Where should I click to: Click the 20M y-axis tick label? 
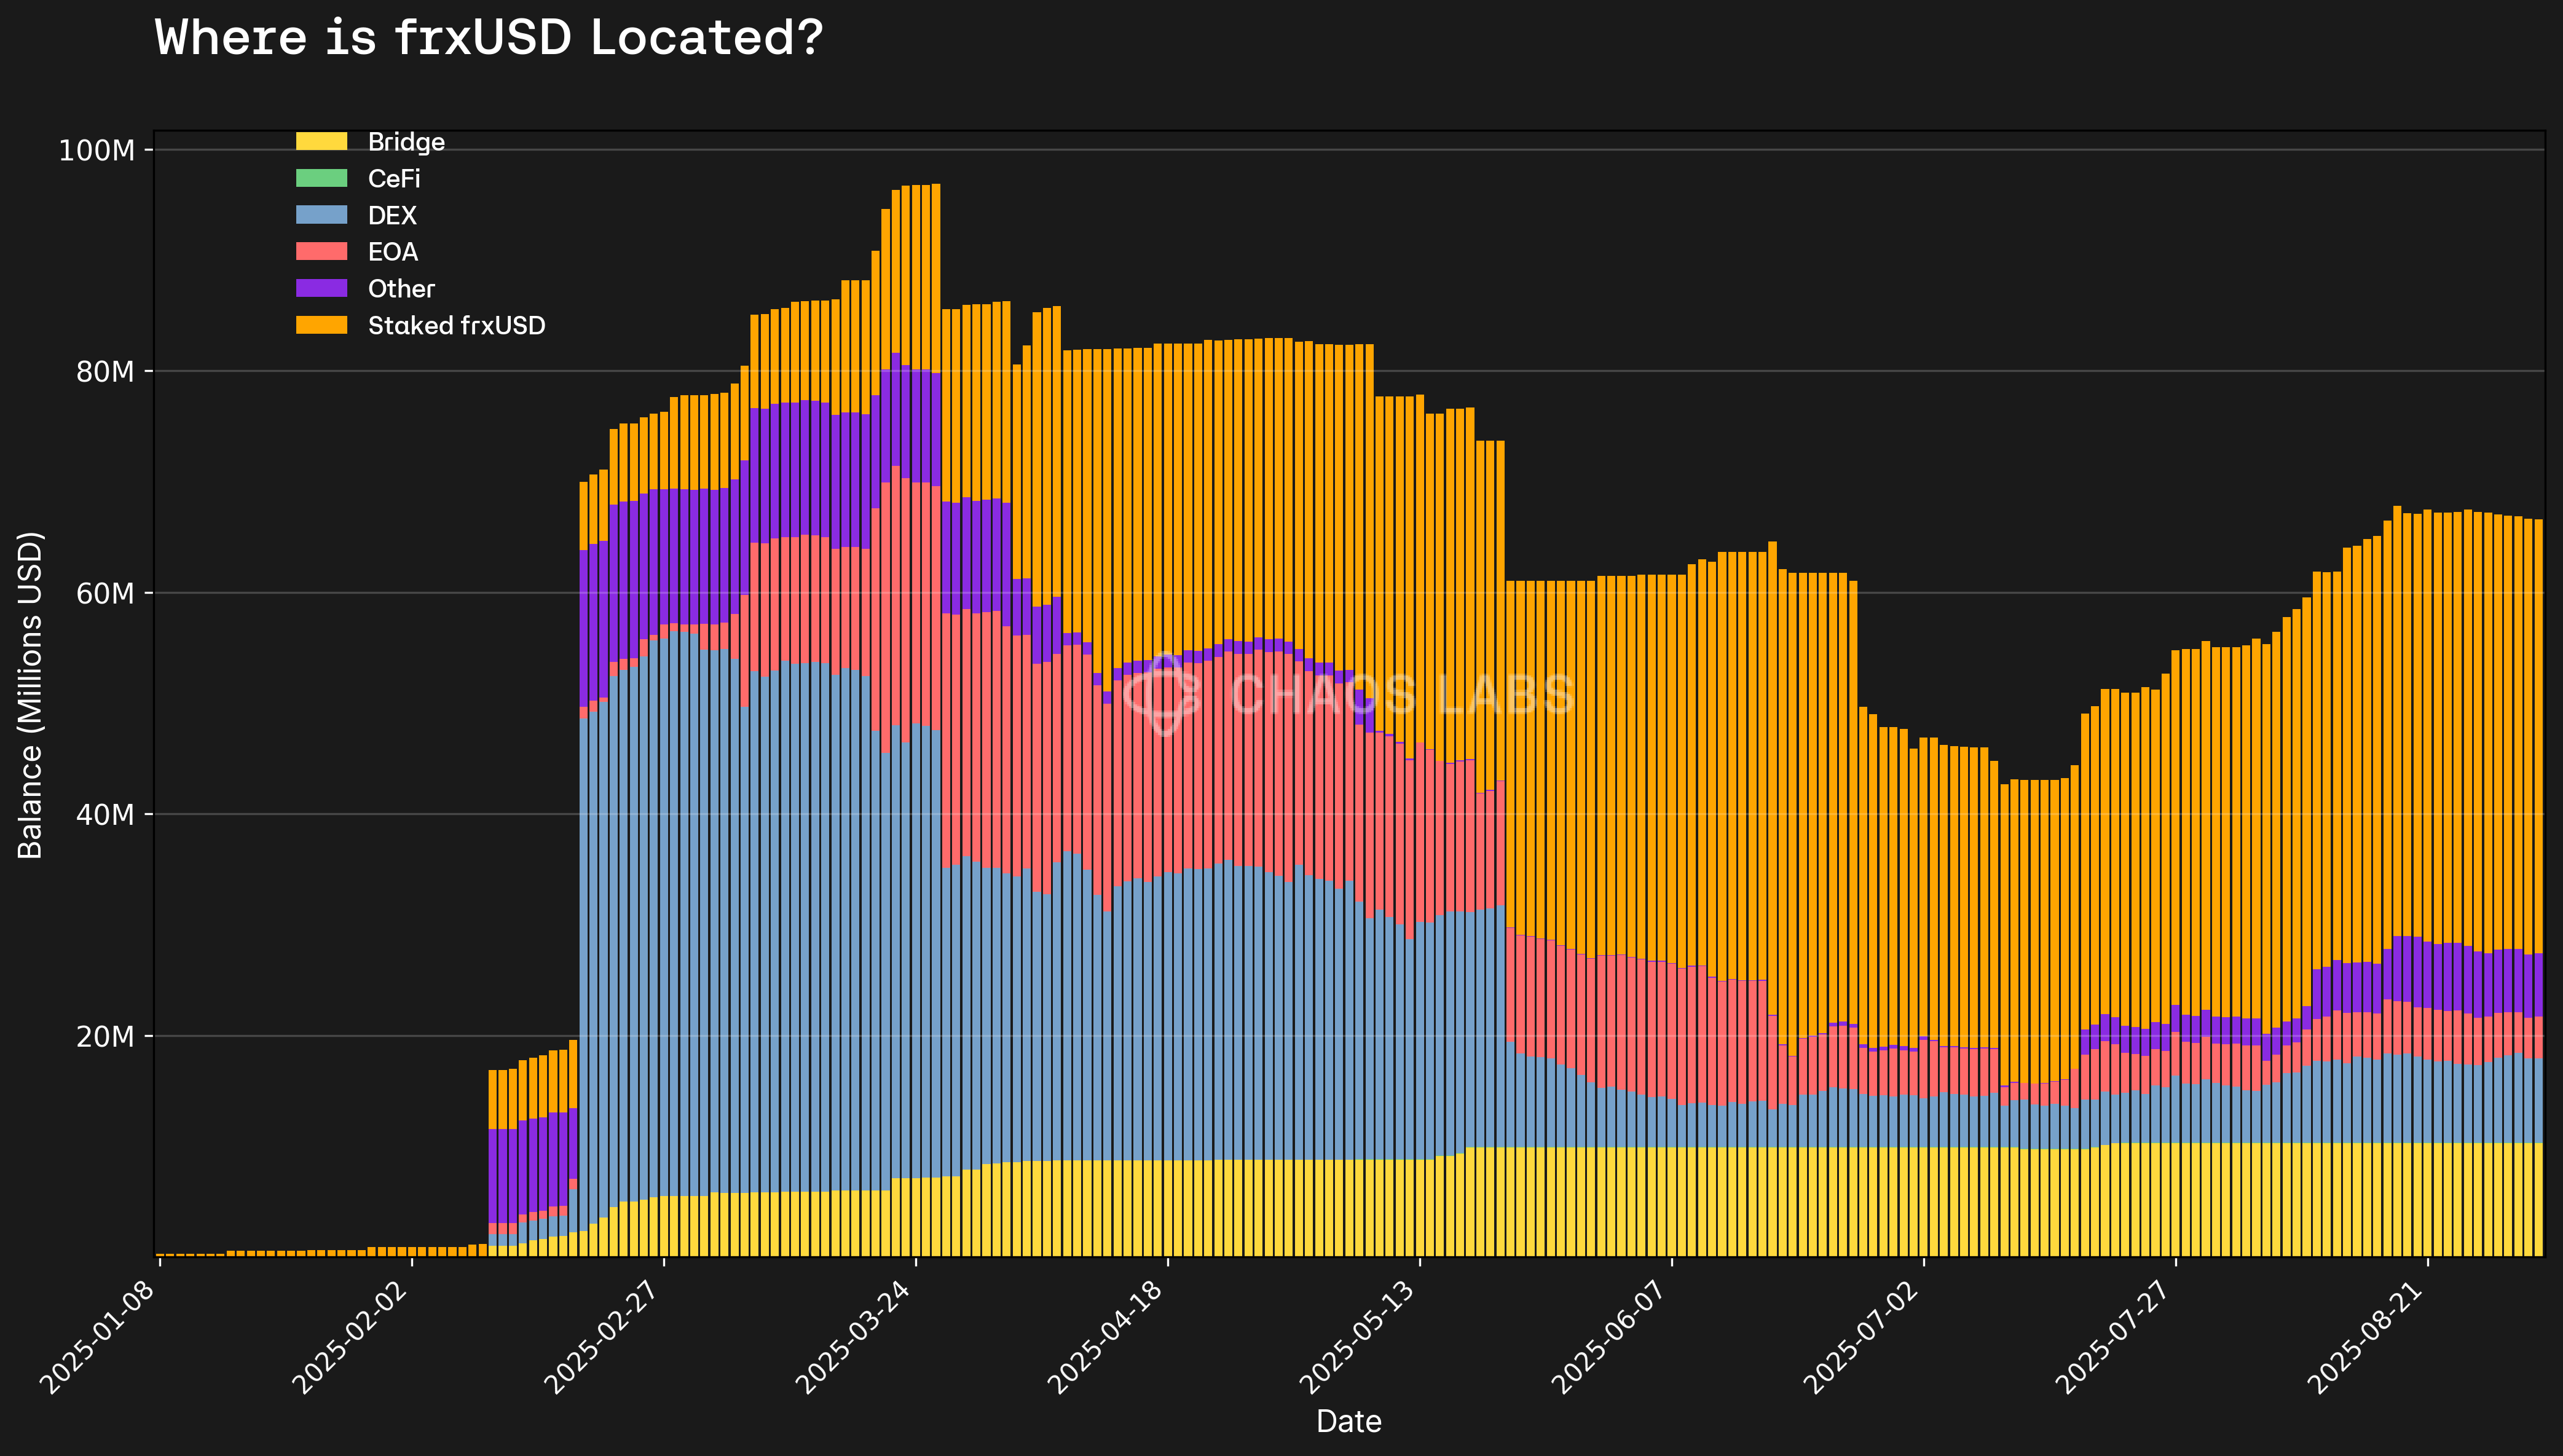coord(104,1036)
